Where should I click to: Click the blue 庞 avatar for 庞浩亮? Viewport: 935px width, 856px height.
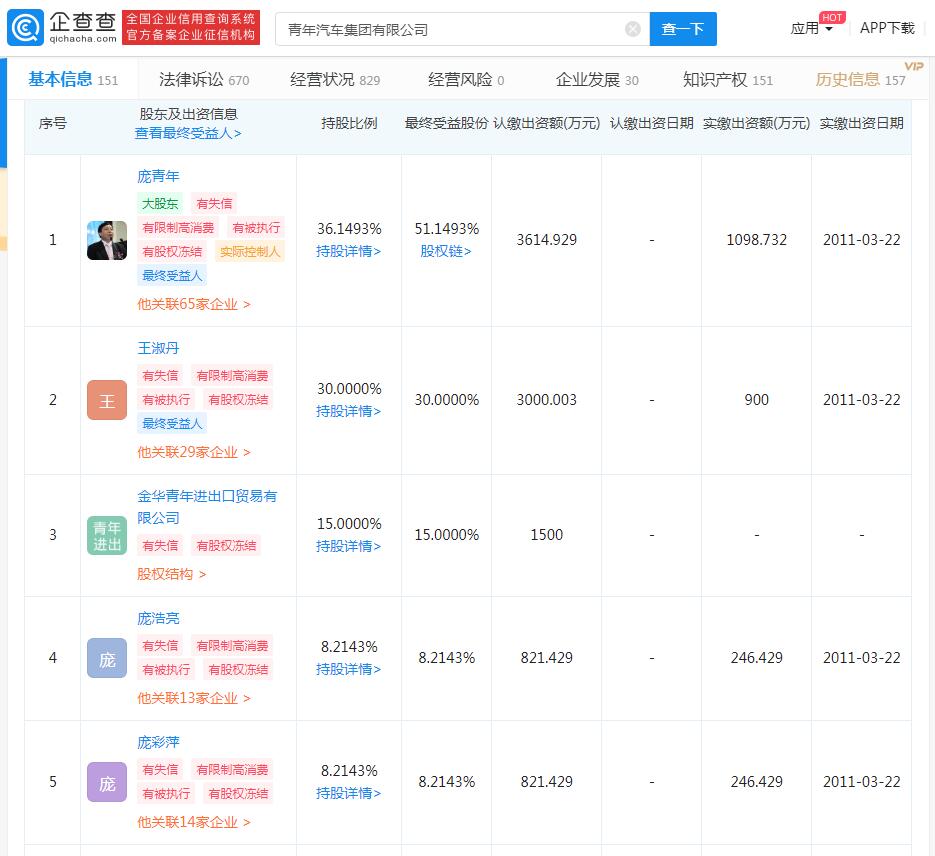pyautogui.click(x=107, y=658)
